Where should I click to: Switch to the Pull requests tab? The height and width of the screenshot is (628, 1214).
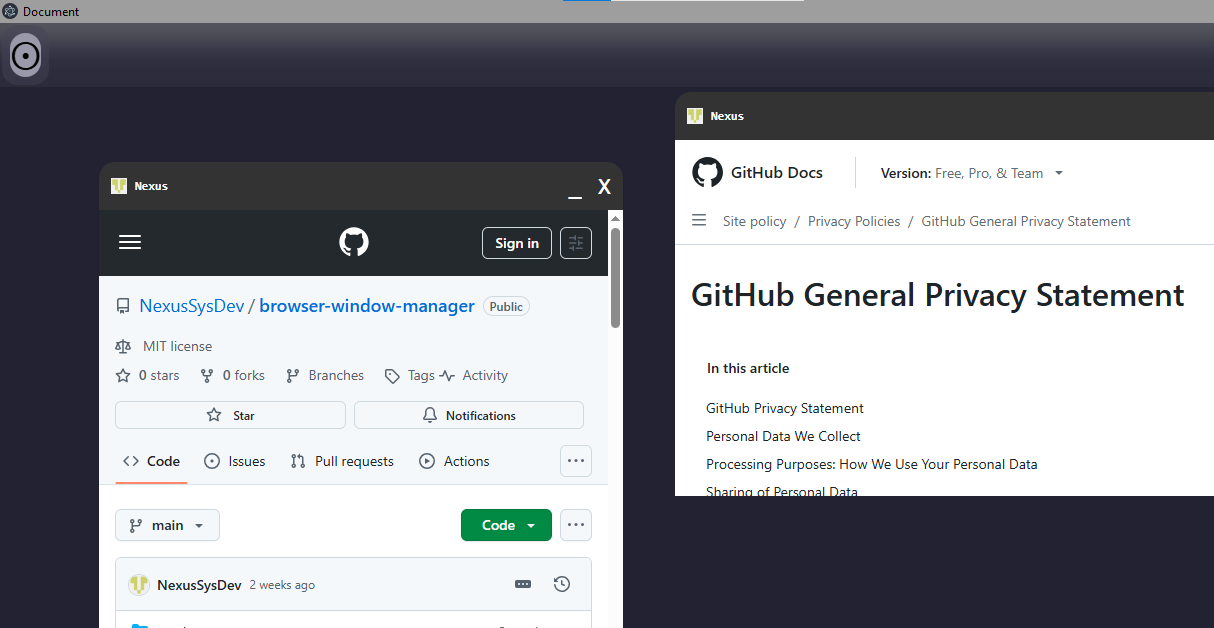342,461
